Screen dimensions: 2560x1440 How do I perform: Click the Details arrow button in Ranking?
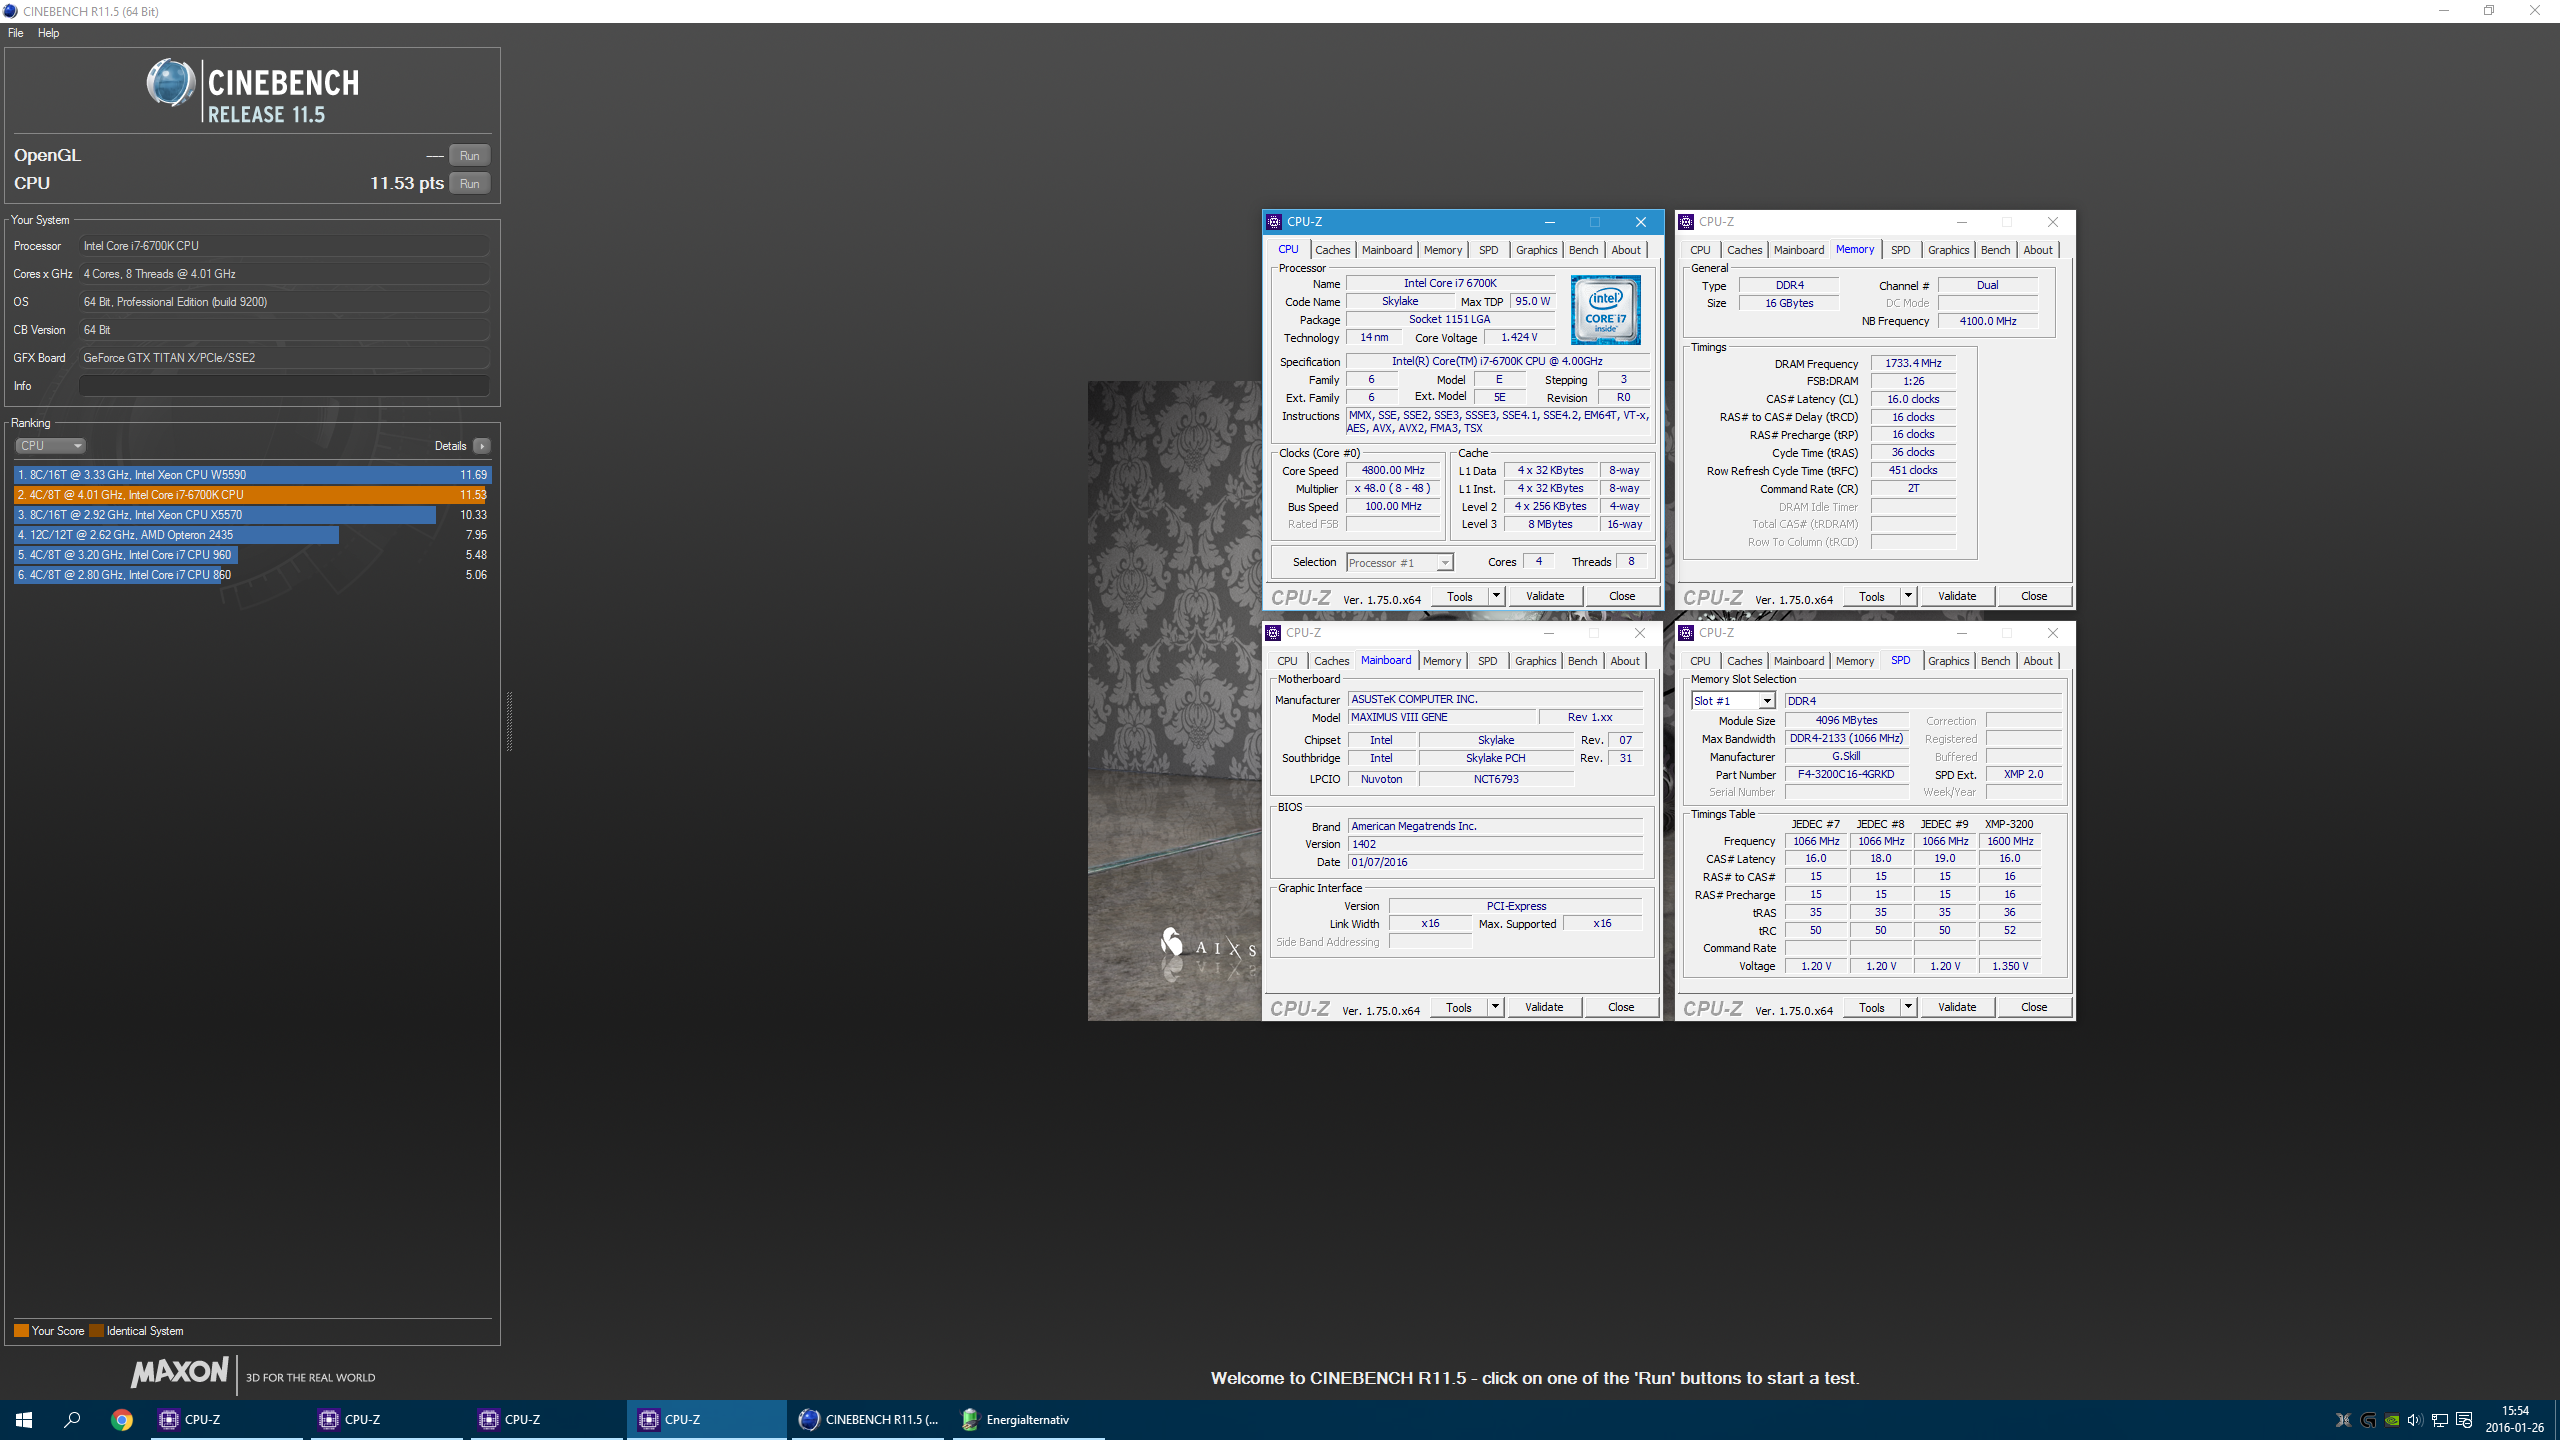(x=482, y=446)
